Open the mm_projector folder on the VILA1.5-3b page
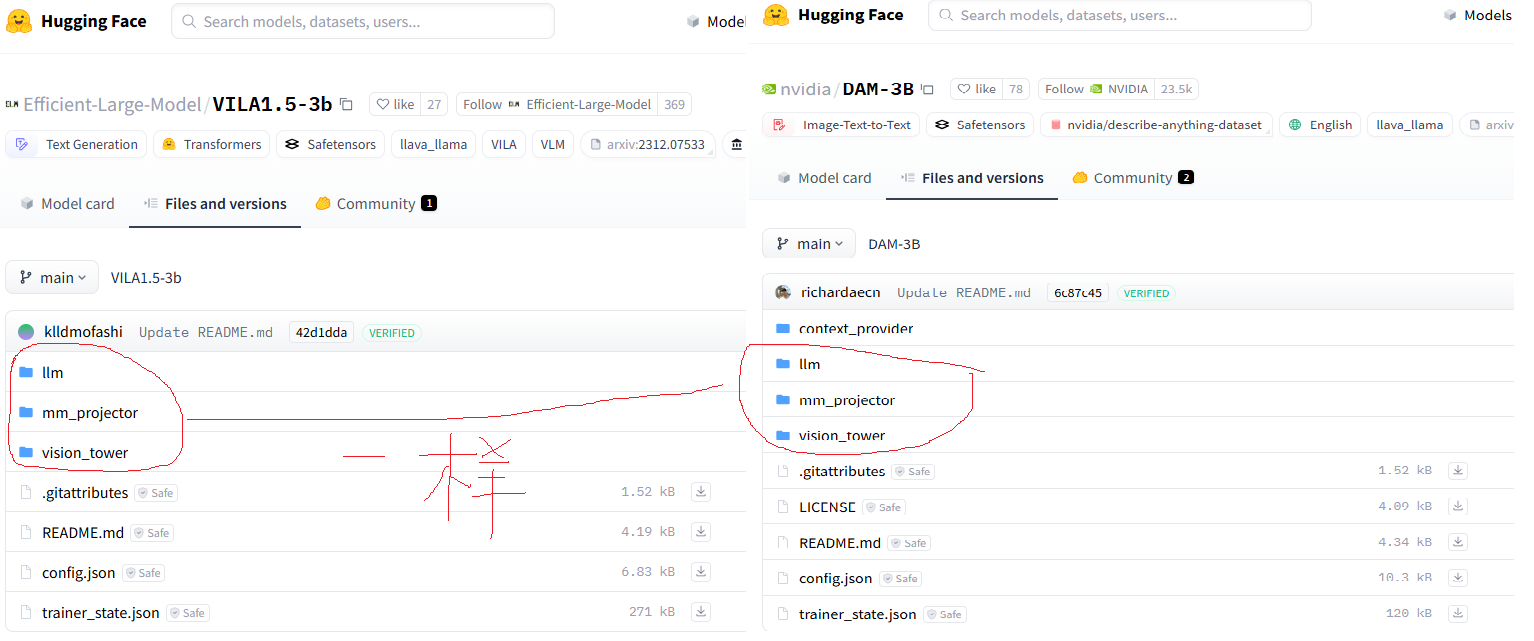 click(90, 412)
